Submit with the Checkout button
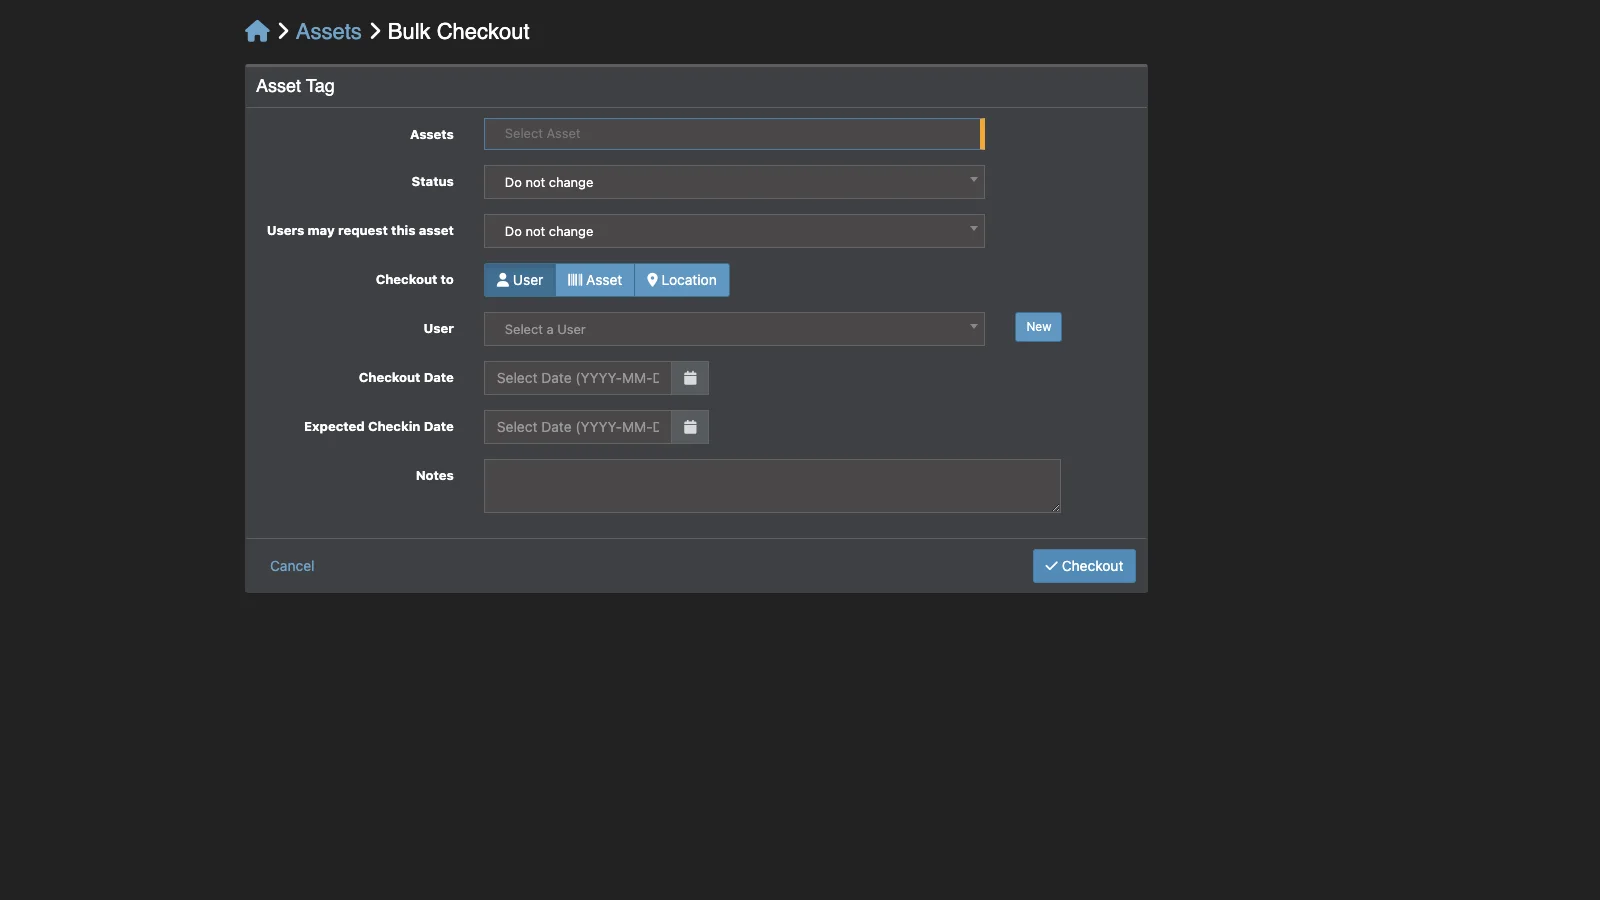1600x900 pixels. tap(1084, 566)
